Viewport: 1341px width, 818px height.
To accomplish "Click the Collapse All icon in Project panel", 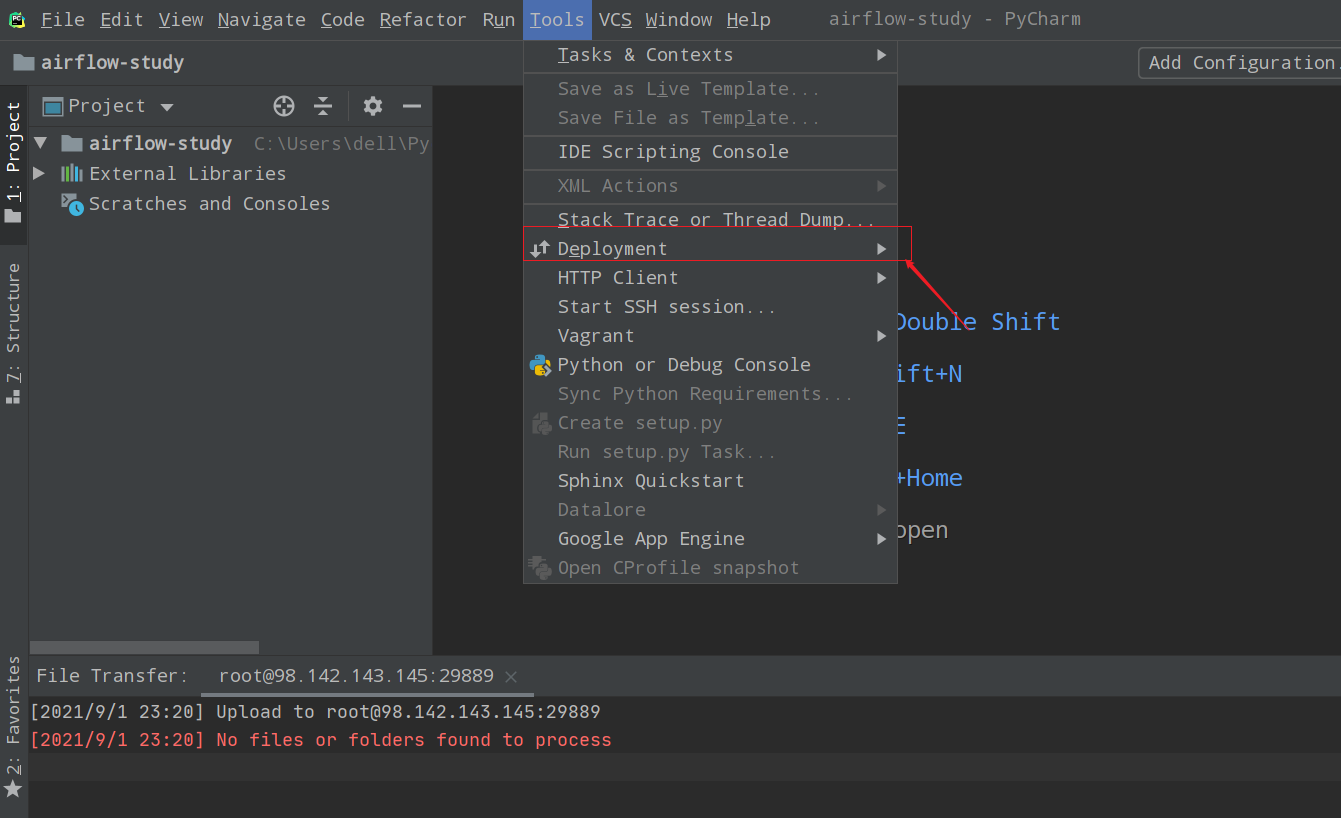I will (323, 106).
